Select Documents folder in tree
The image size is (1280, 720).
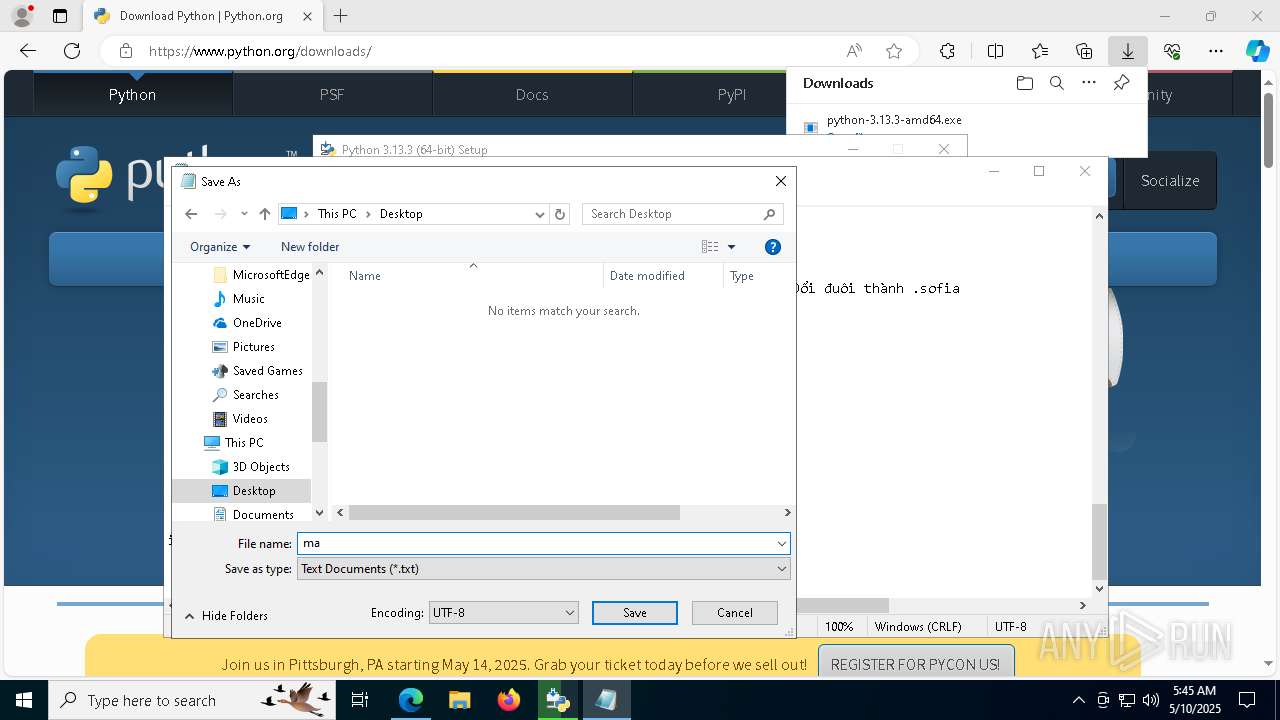coord(263,514)
